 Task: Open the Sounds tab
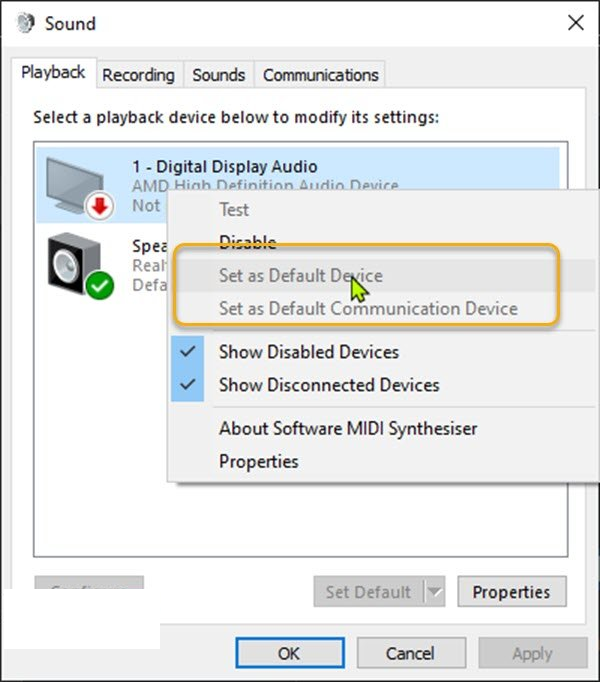coord(218,75)
